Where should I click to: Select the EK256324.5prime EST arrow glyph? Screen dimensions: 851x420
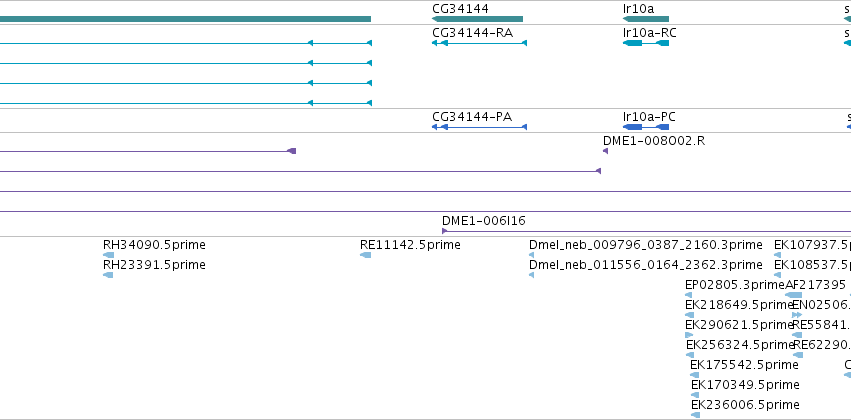690,355
